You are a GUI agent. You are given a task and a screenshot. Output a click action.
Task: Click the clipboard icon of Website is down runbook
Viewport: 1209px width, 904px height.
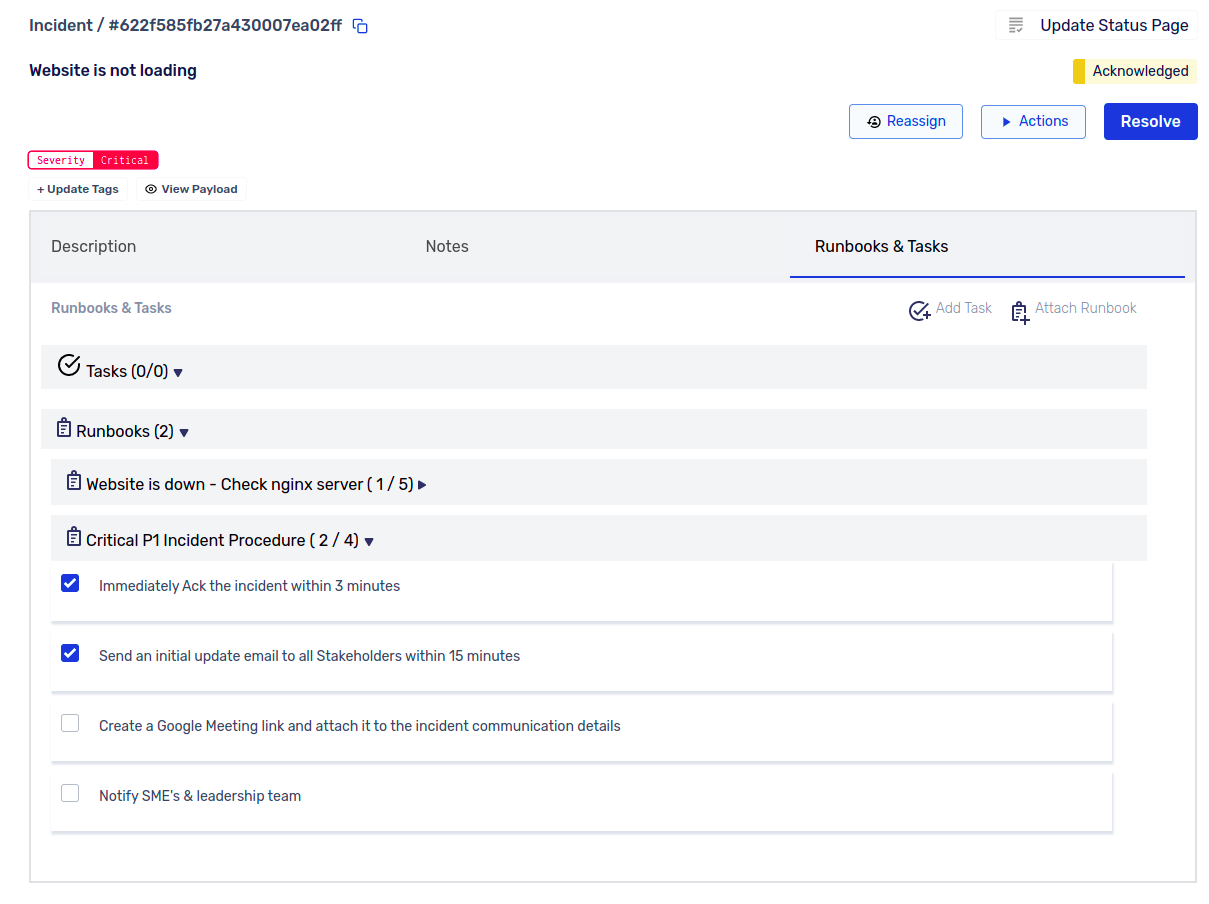[74, 481]
